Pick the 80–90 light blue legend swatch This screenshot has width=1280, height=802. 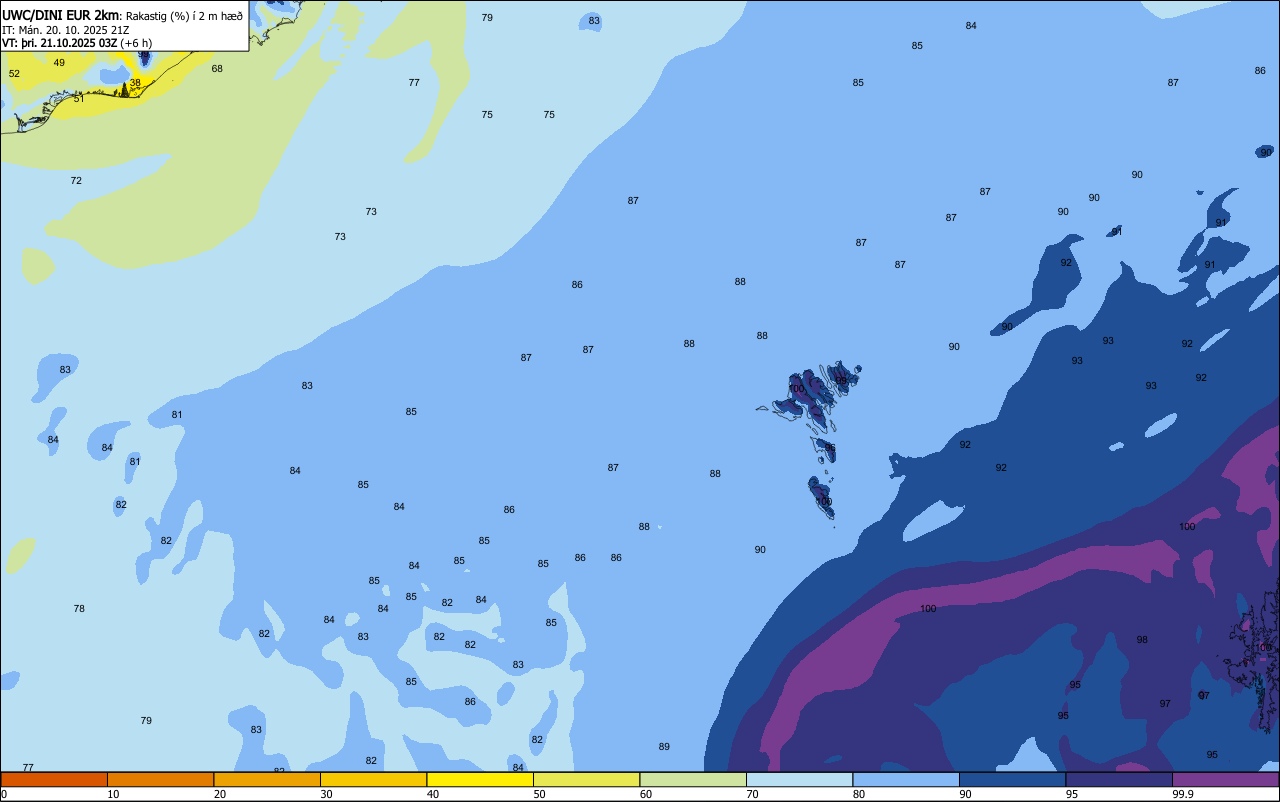[x=906, y=779]
